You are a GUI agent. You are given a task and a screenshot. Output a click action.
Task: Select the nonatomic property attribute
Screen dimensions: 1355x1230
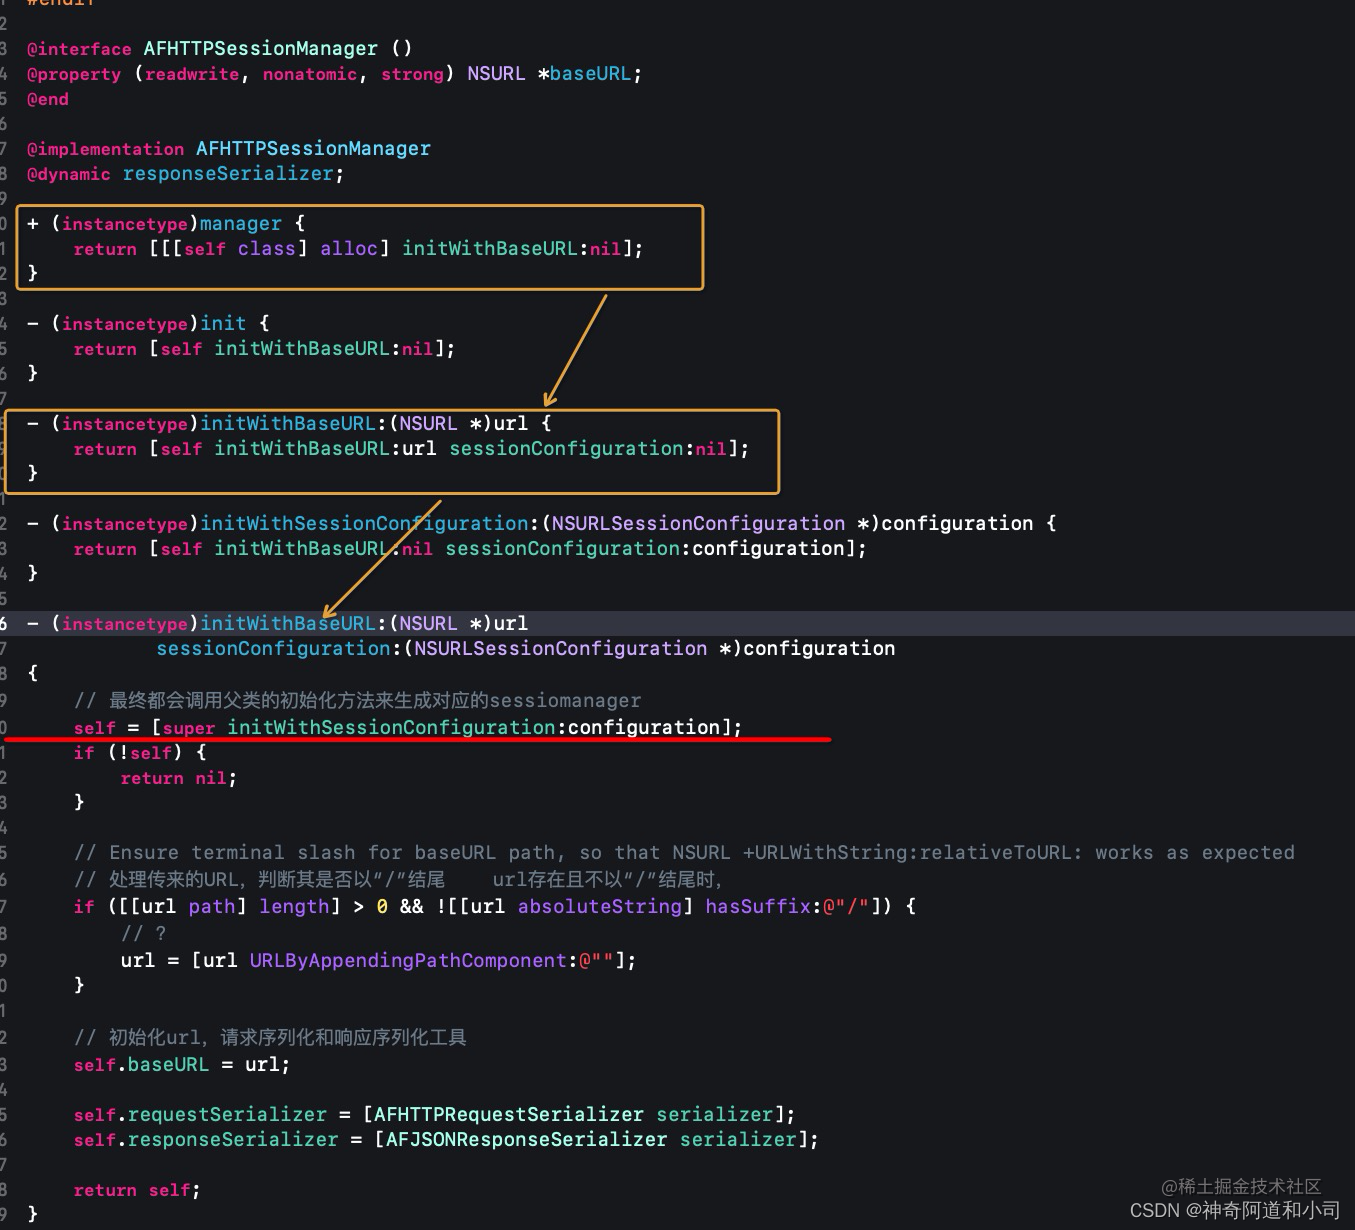click(x=310, y=74)
